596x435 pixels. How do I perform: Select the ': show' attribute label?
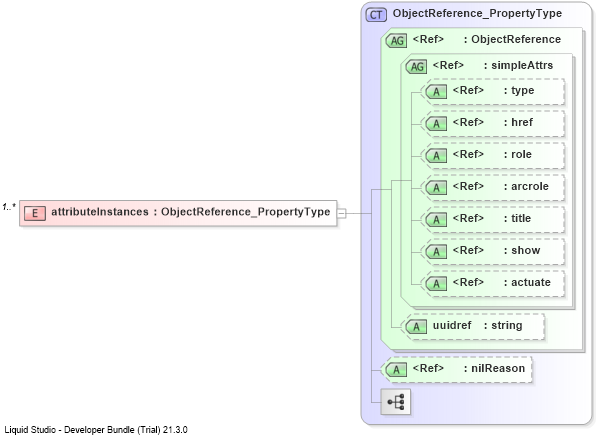pos(522,250)
